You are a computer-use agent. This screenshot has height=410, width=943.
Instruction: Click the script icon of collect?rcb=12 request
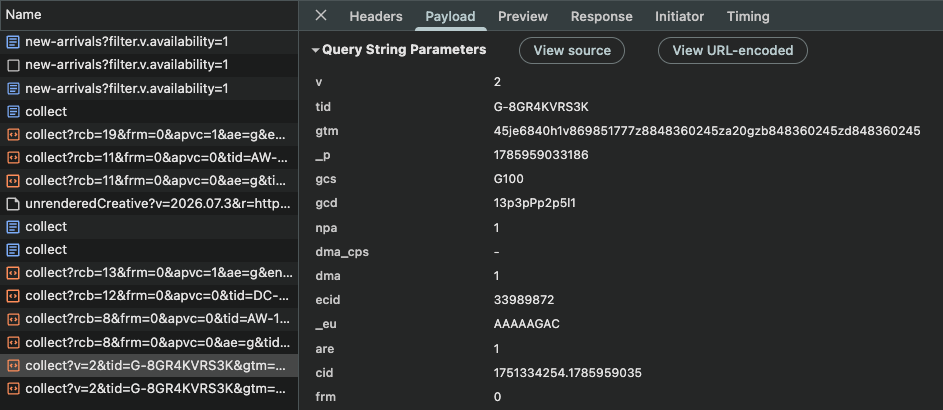(13, 296)
